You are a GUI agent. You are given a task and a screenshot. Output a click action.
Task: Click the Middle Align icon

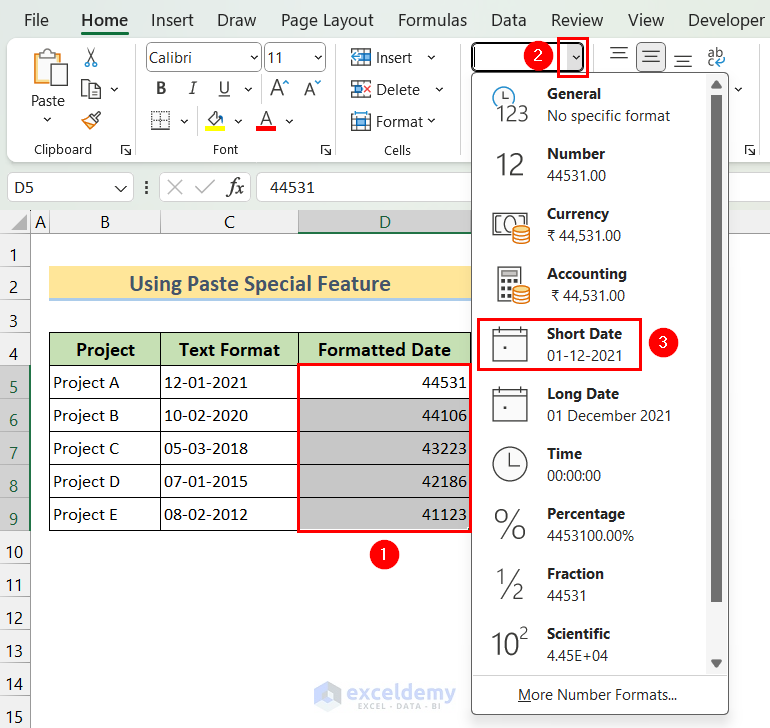pos(651,57)
